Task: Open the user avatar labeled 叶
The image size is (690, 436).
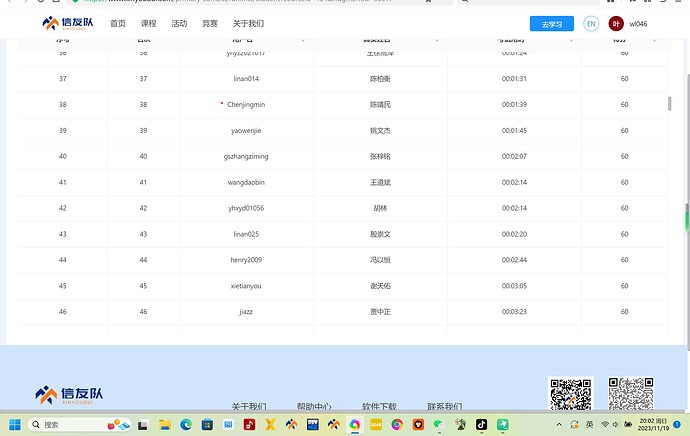Action: pos(616,24)
